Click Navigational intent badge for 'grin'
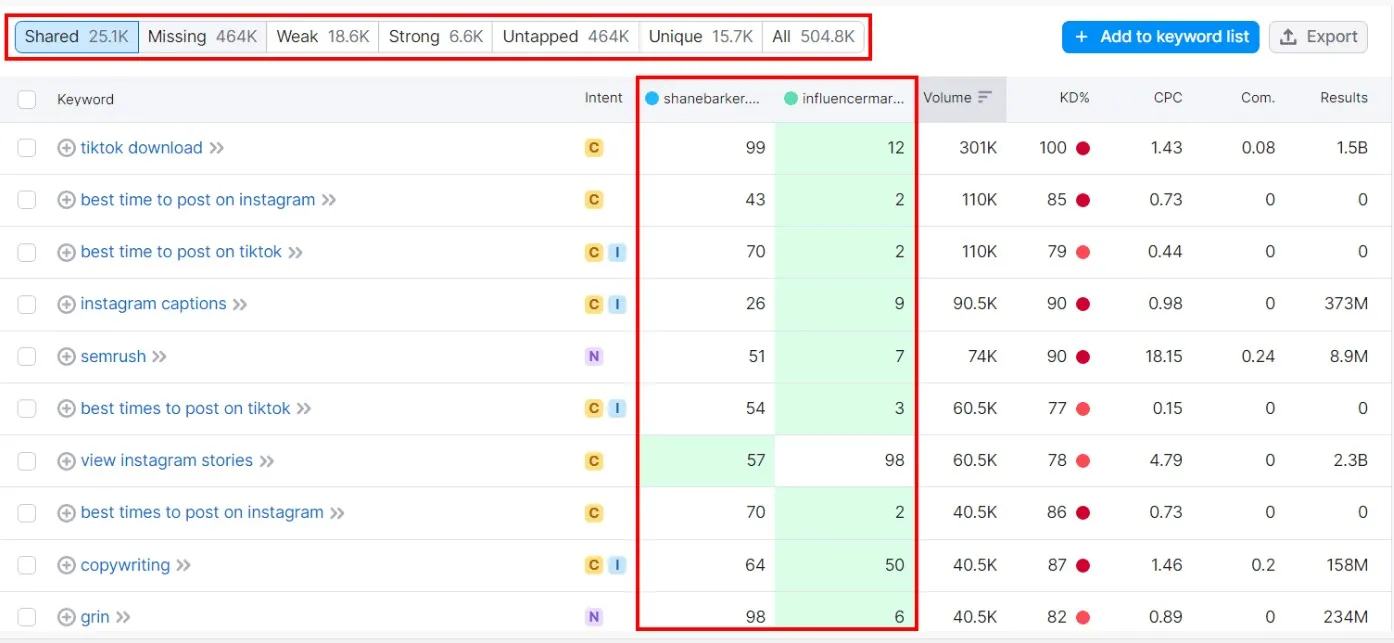 [x=594, y=617]
